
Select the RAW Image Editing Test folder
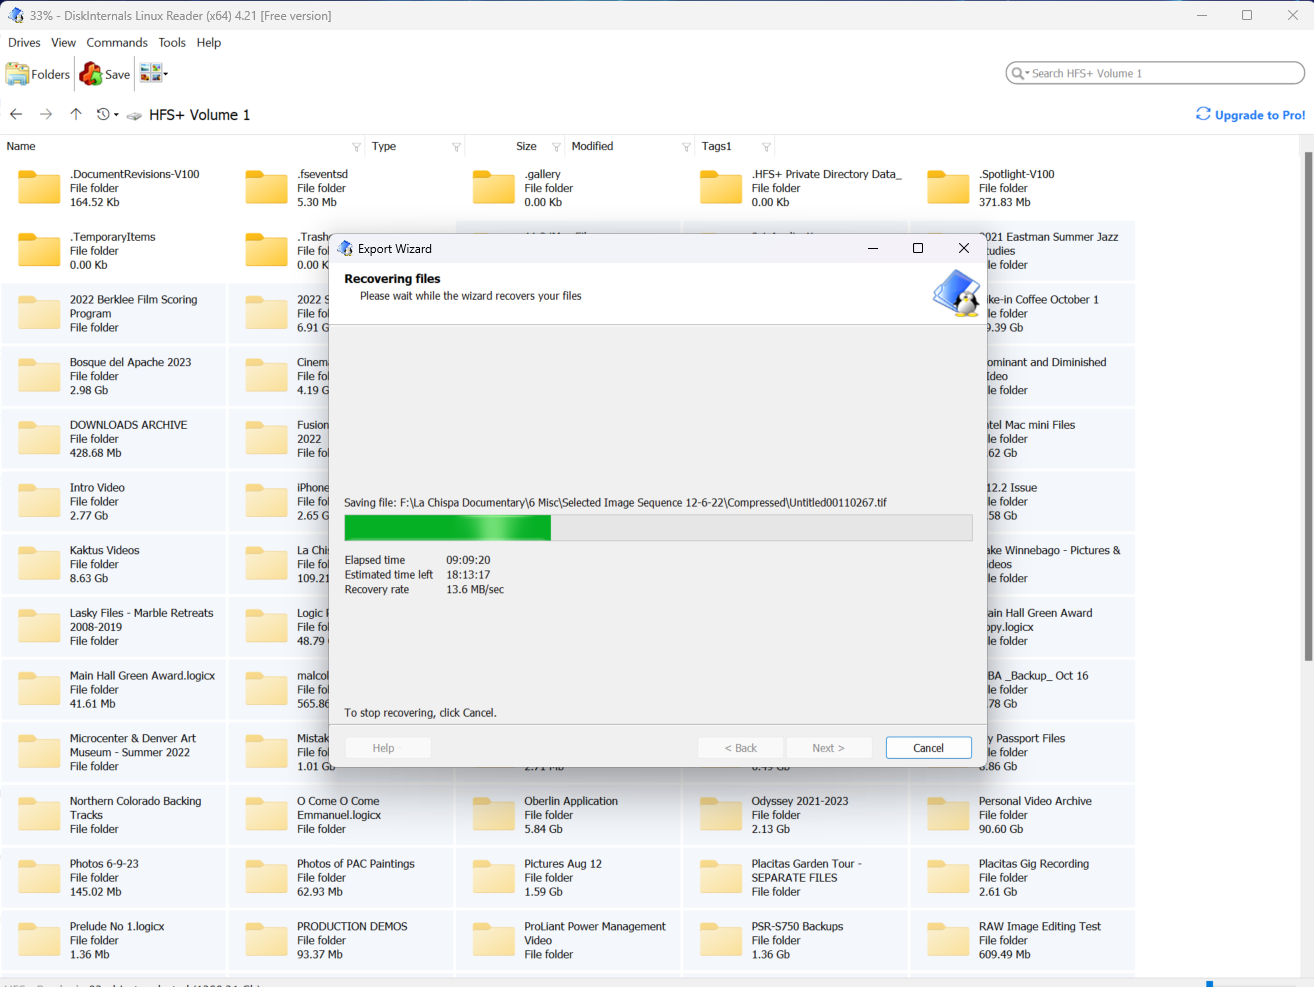tap(1022, 940)
